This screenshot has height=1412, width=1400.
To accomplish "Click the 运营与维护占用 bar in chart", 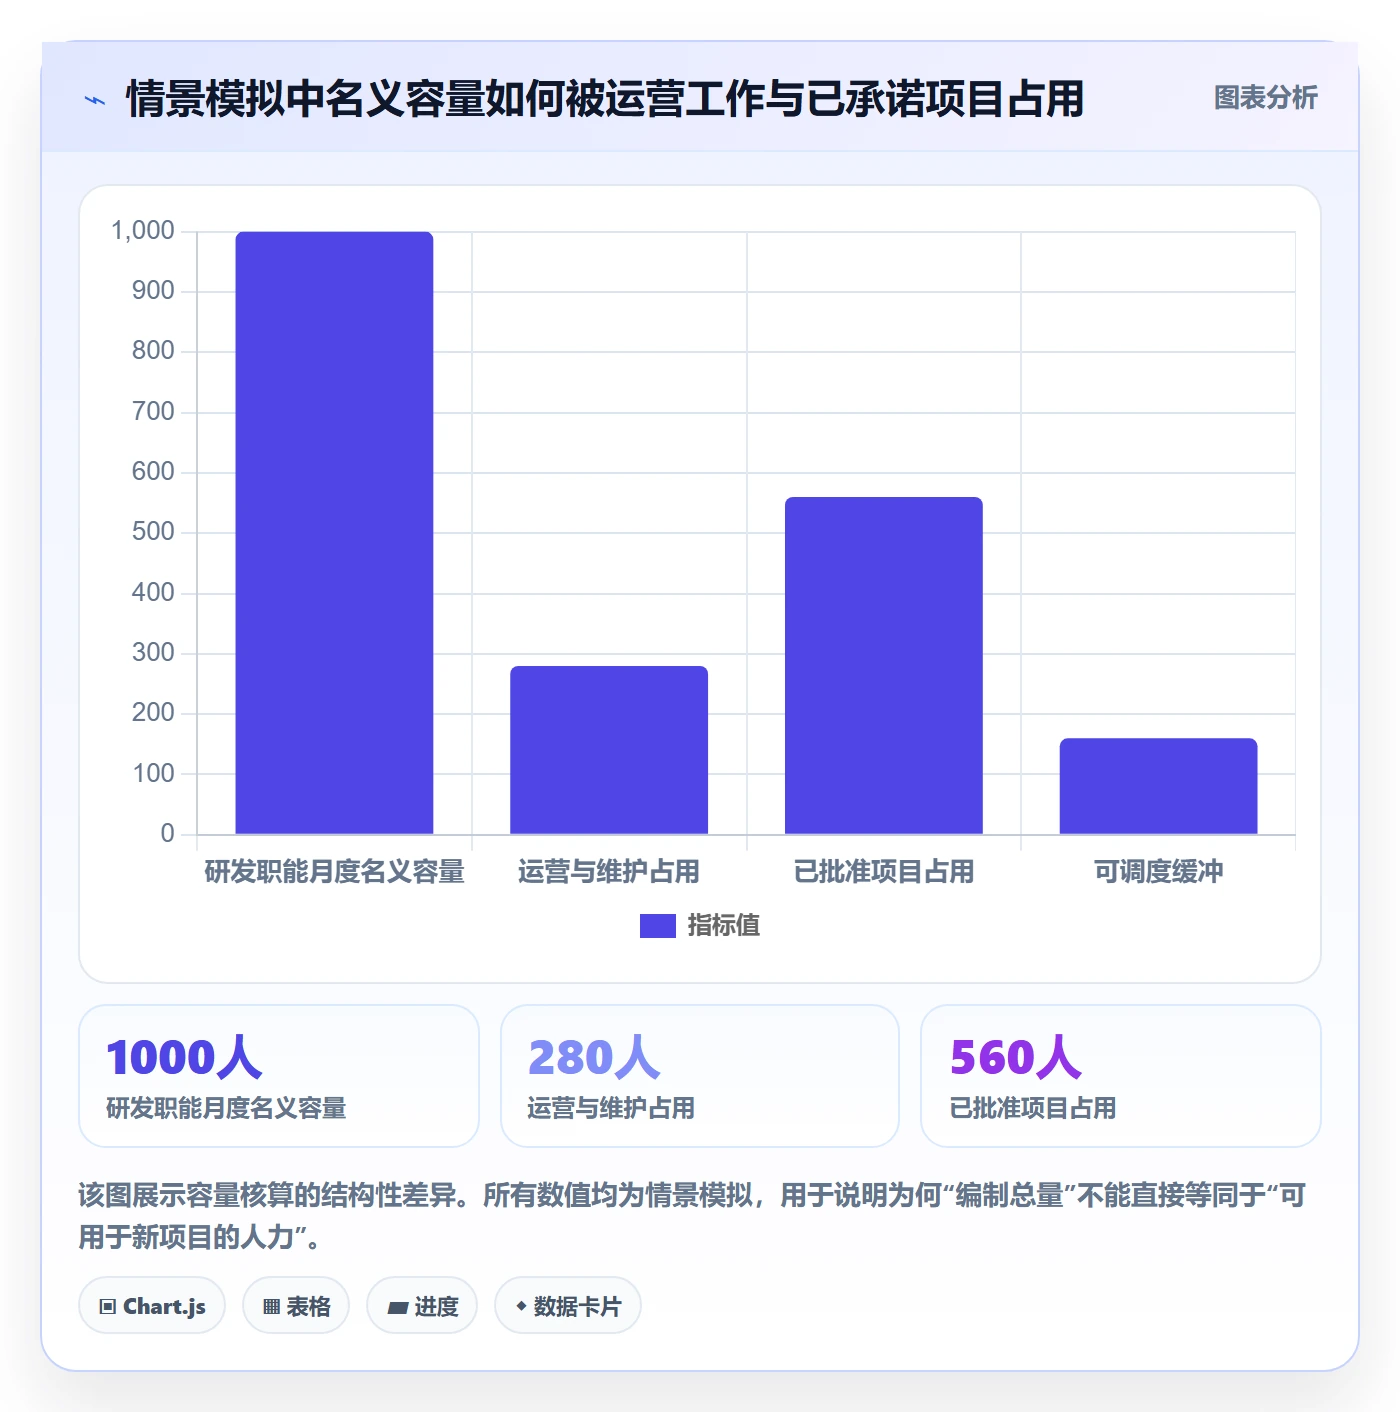I will [x=609, y=750].
